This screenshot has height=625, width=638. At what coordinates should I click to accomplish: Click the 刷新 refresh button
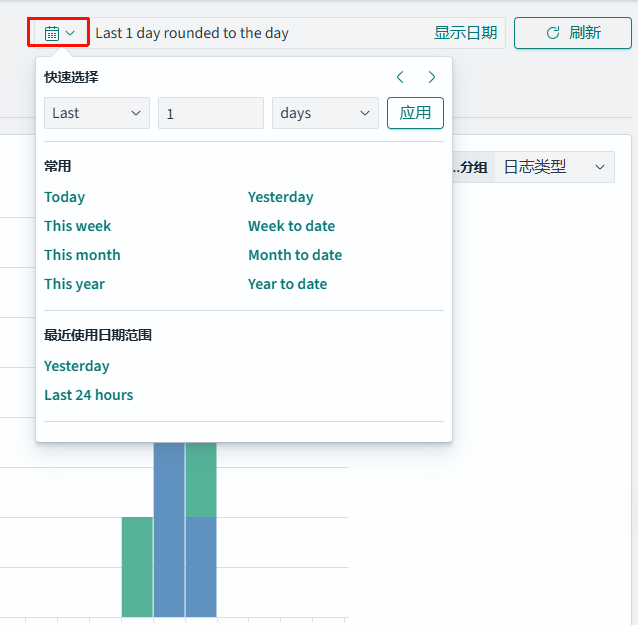point(574,33)
